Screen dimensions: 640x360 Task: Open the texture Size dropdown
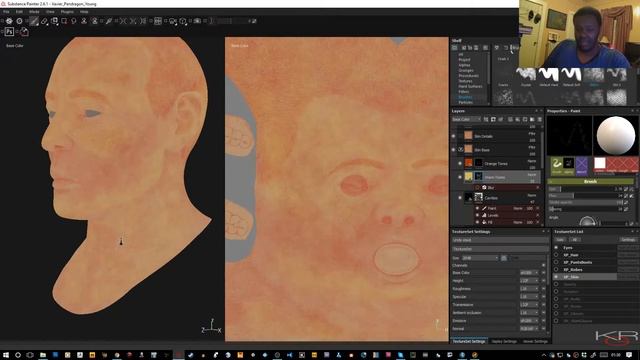pos(480,258)
